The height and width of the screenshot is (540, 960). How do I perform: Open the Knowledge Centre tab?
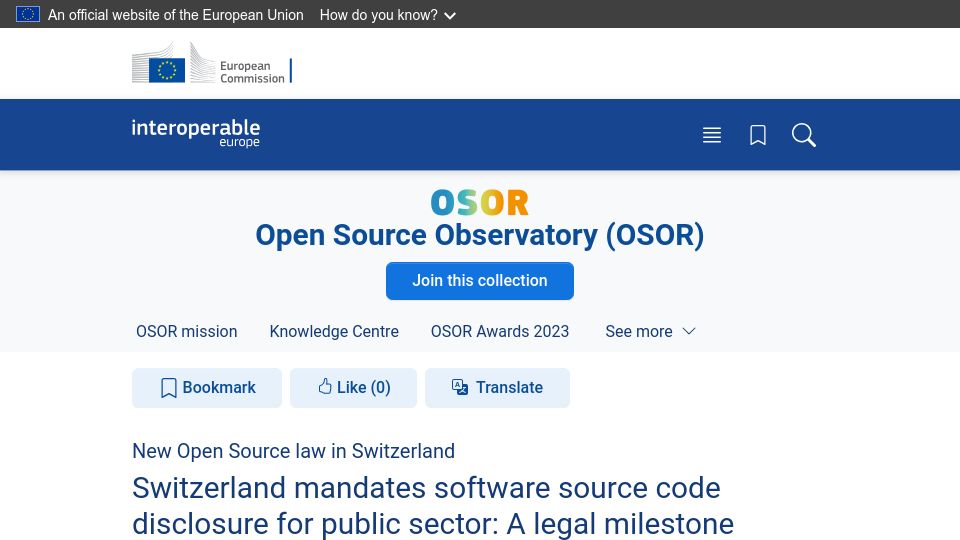point(334,331)
